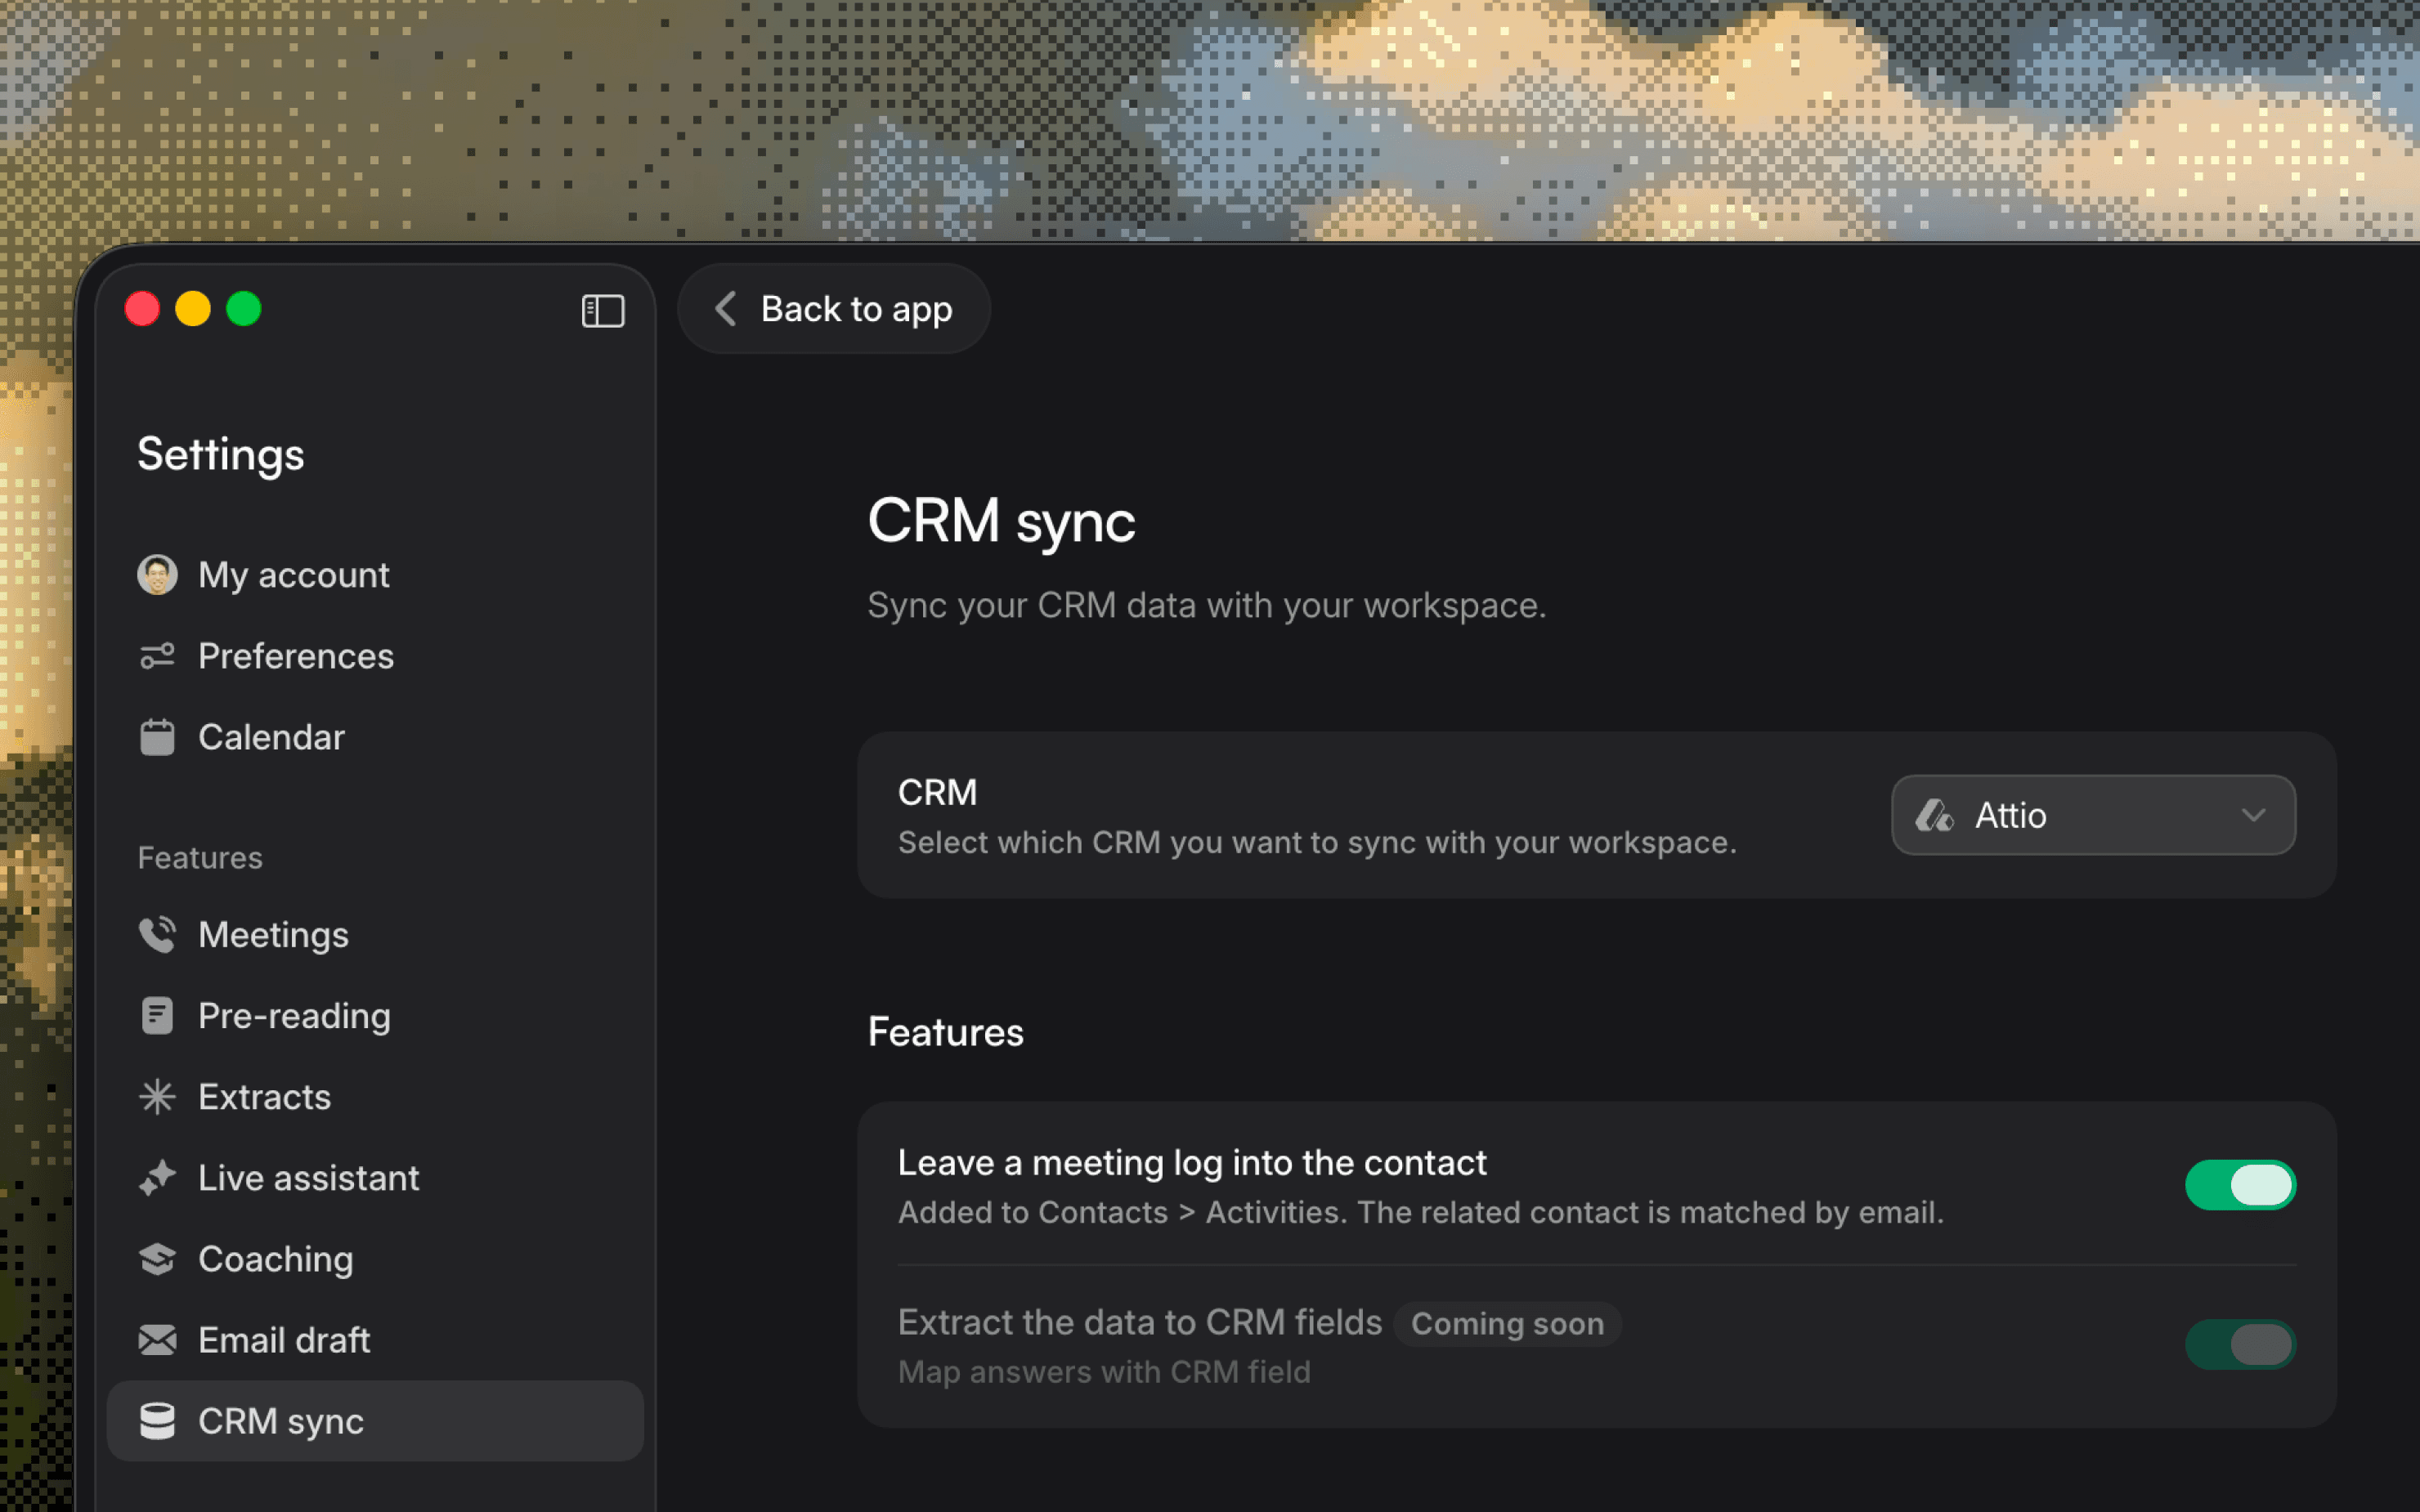Toggle Extract the data to CRM fields
This screenshot has width=2420, height=1512.
[2239, 1344]
